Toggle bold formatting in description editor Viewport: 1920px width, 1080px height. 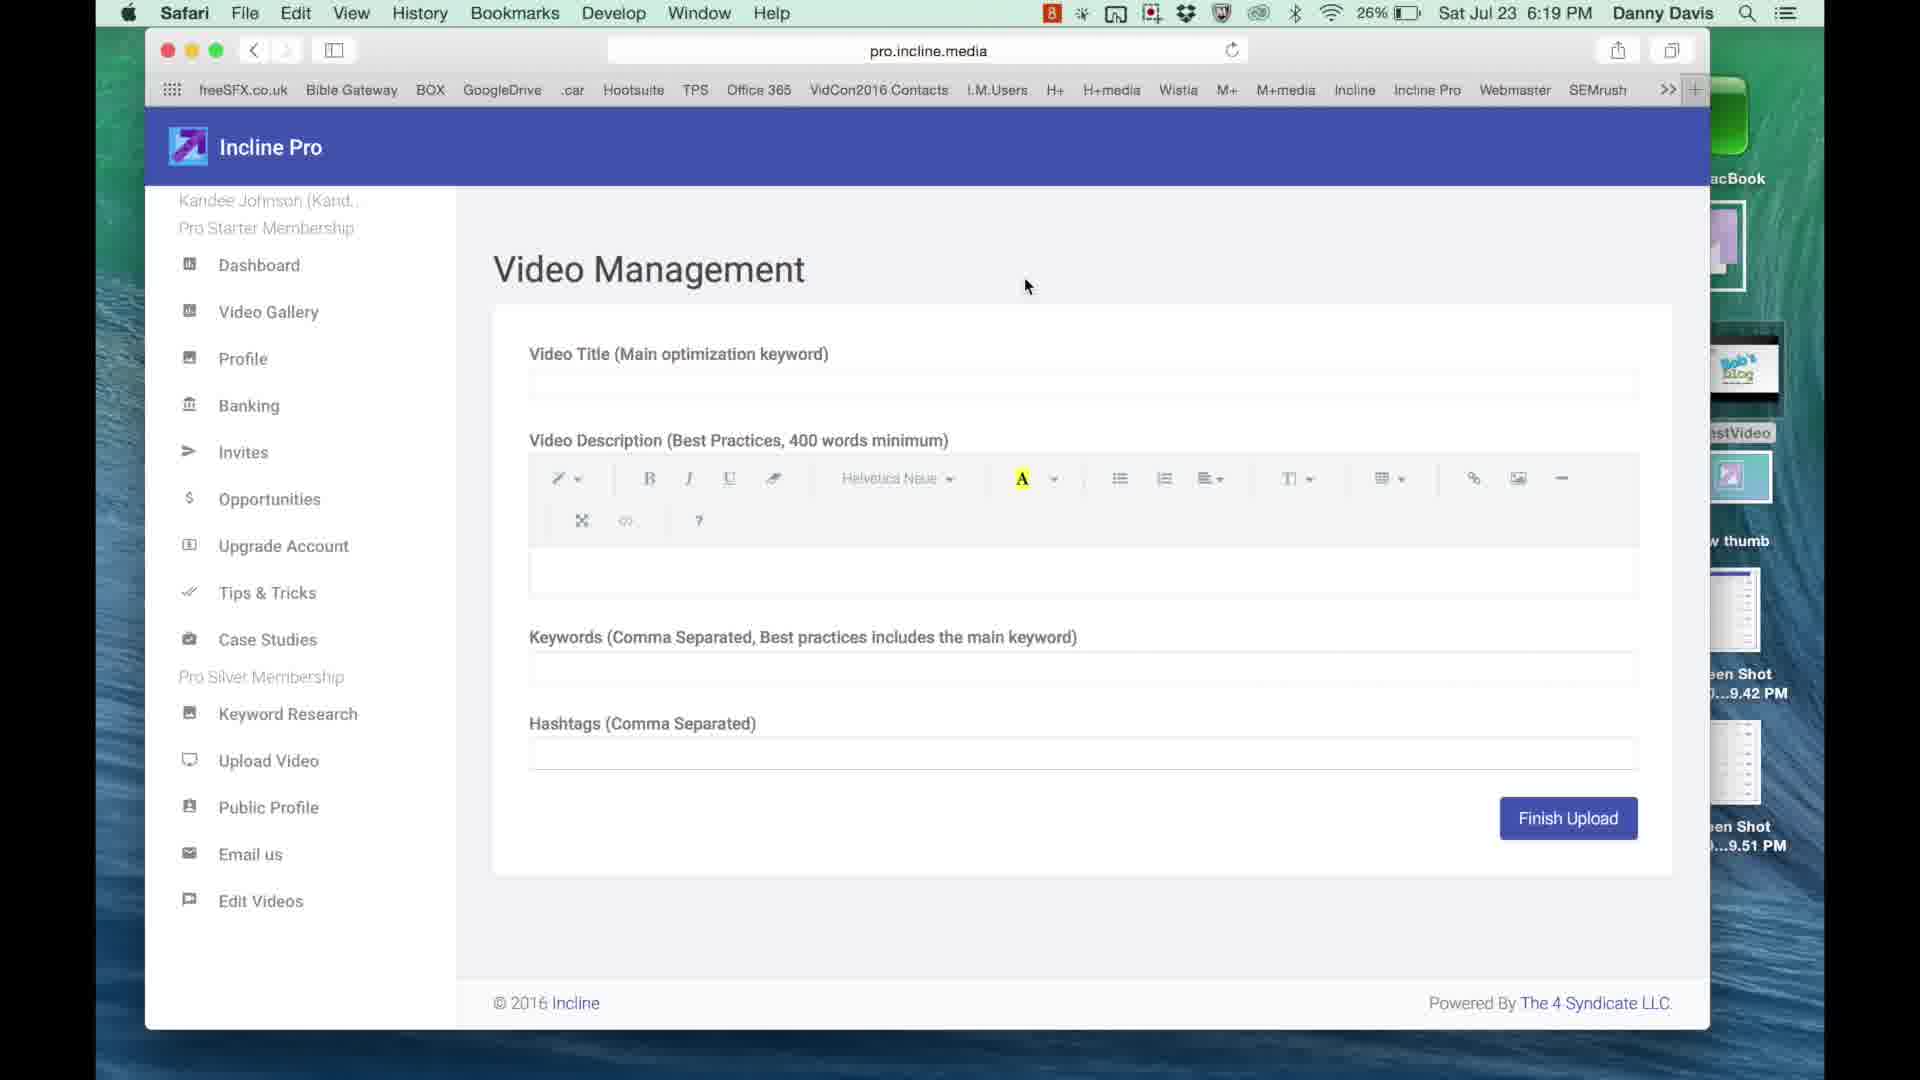(x=649, y=479)
